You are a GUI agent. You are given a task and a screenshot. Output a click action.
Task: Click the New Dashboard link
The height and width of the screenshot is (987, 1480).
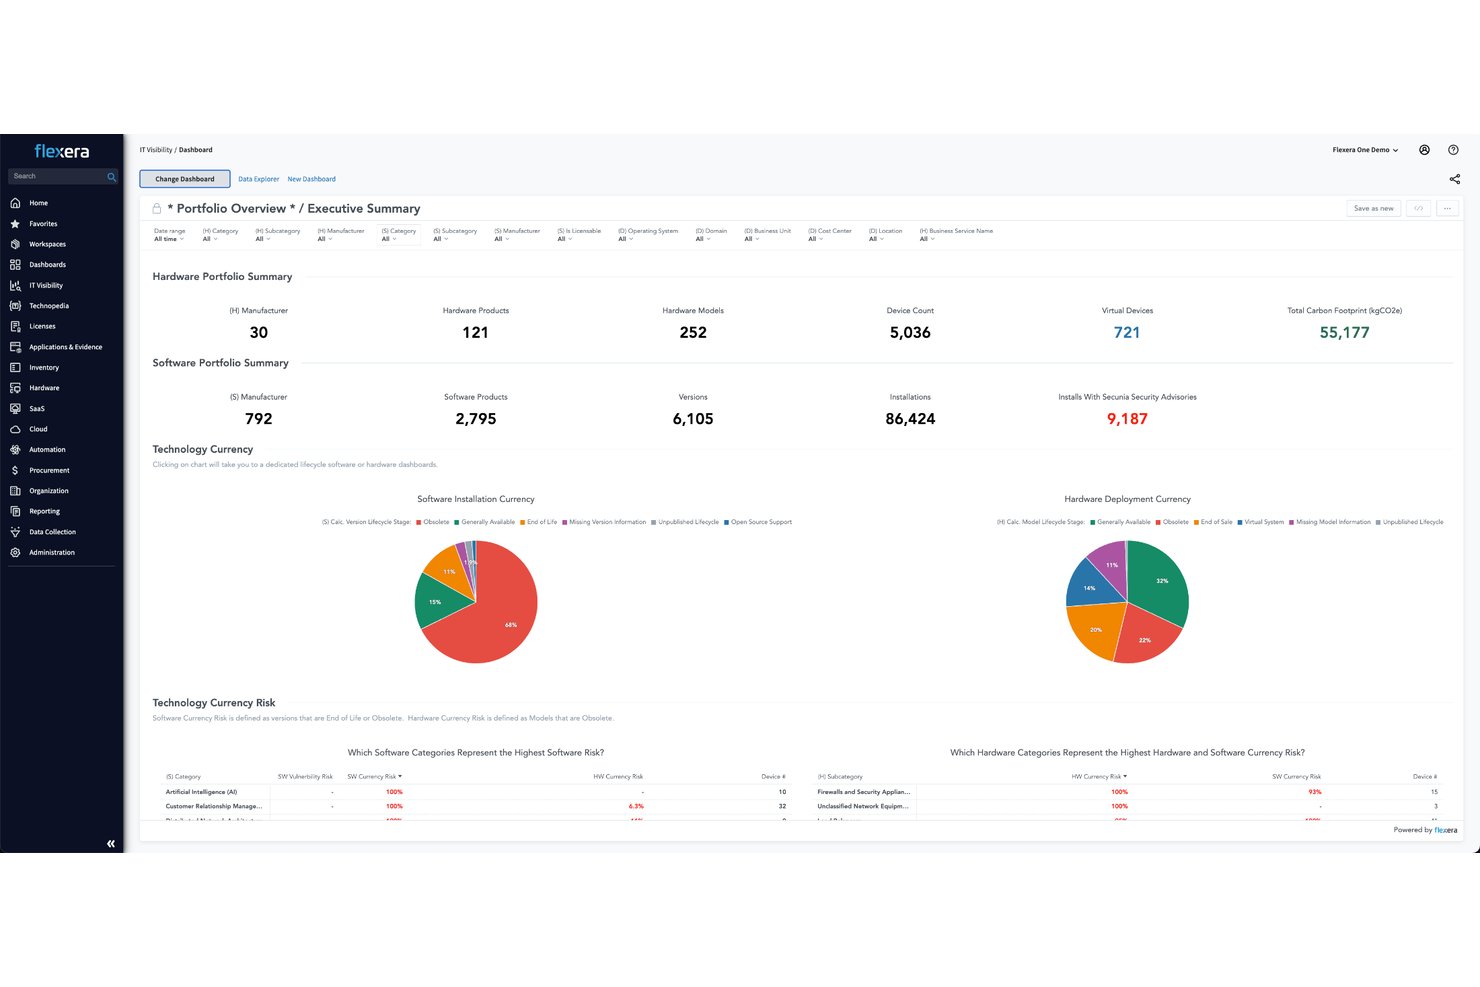(x=312, y=179)
